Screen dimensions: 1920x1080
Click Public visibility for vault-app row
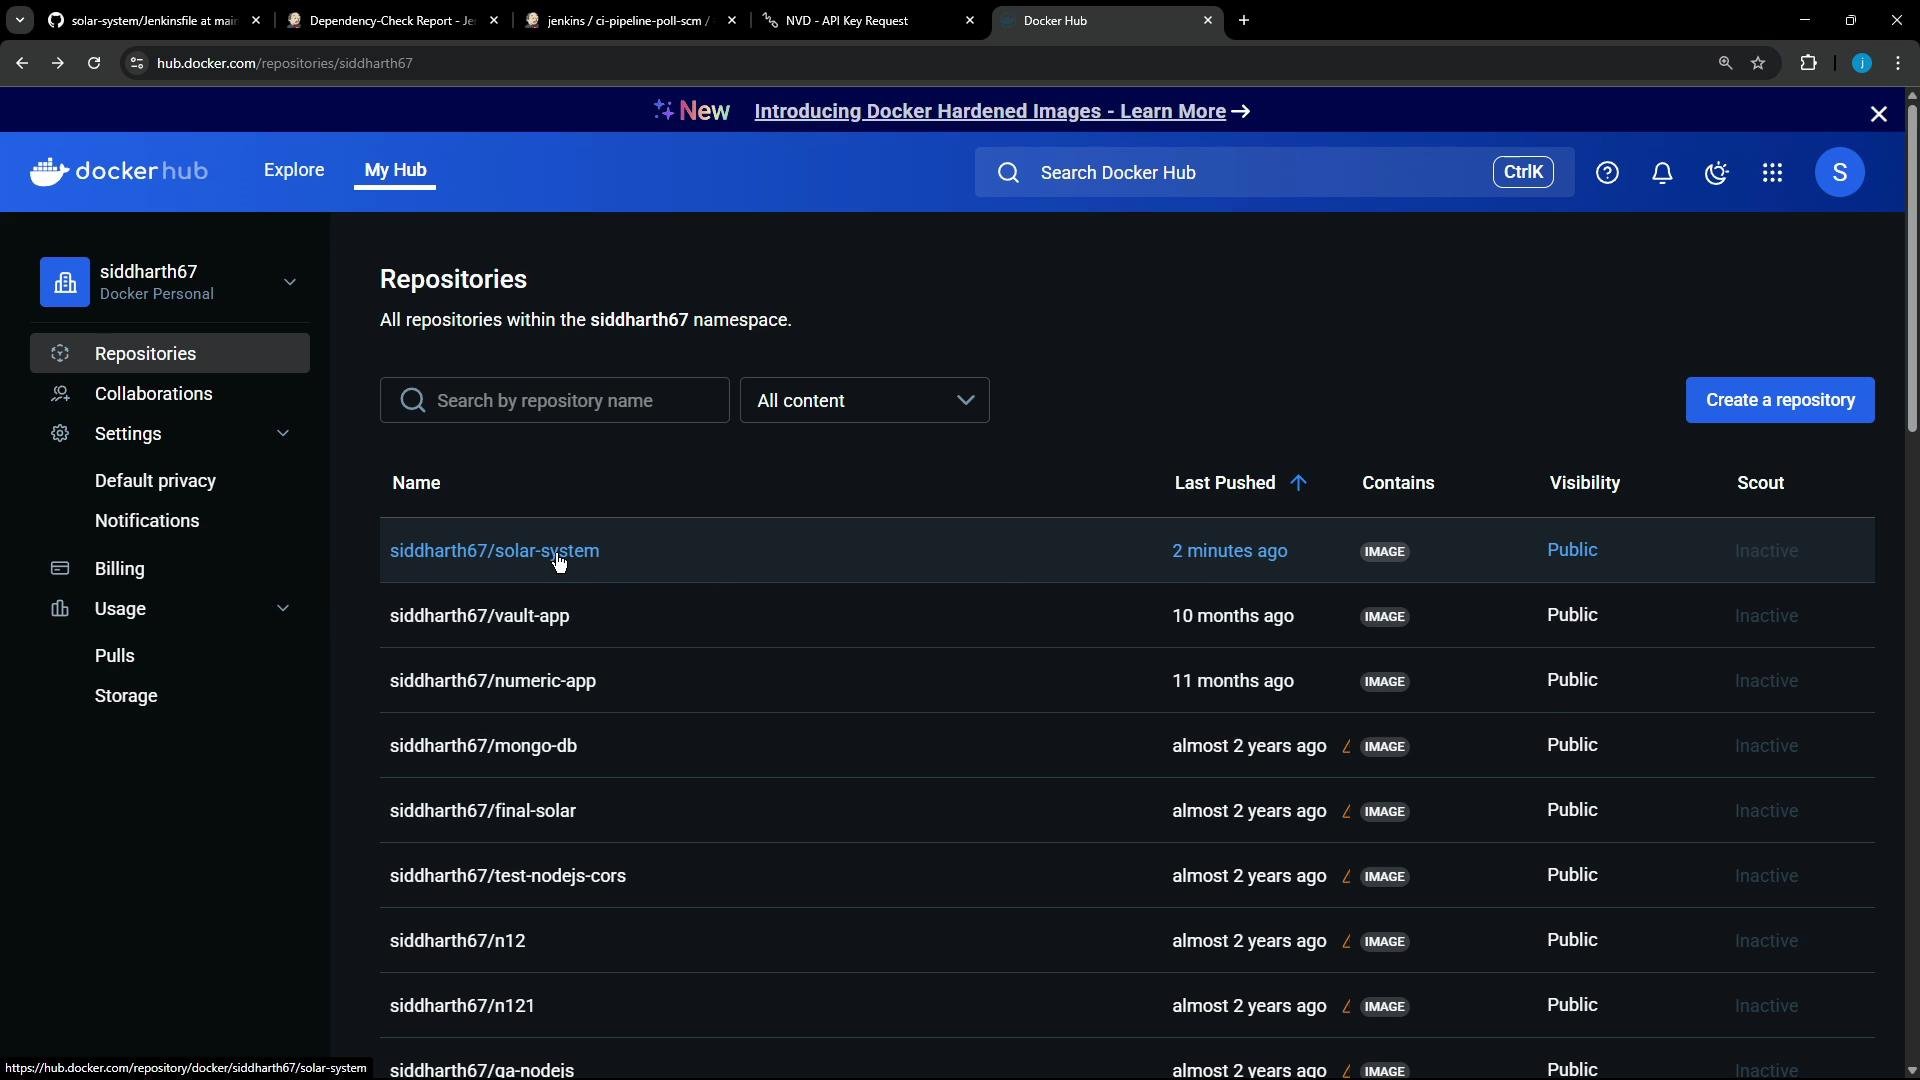(1572, 615)
